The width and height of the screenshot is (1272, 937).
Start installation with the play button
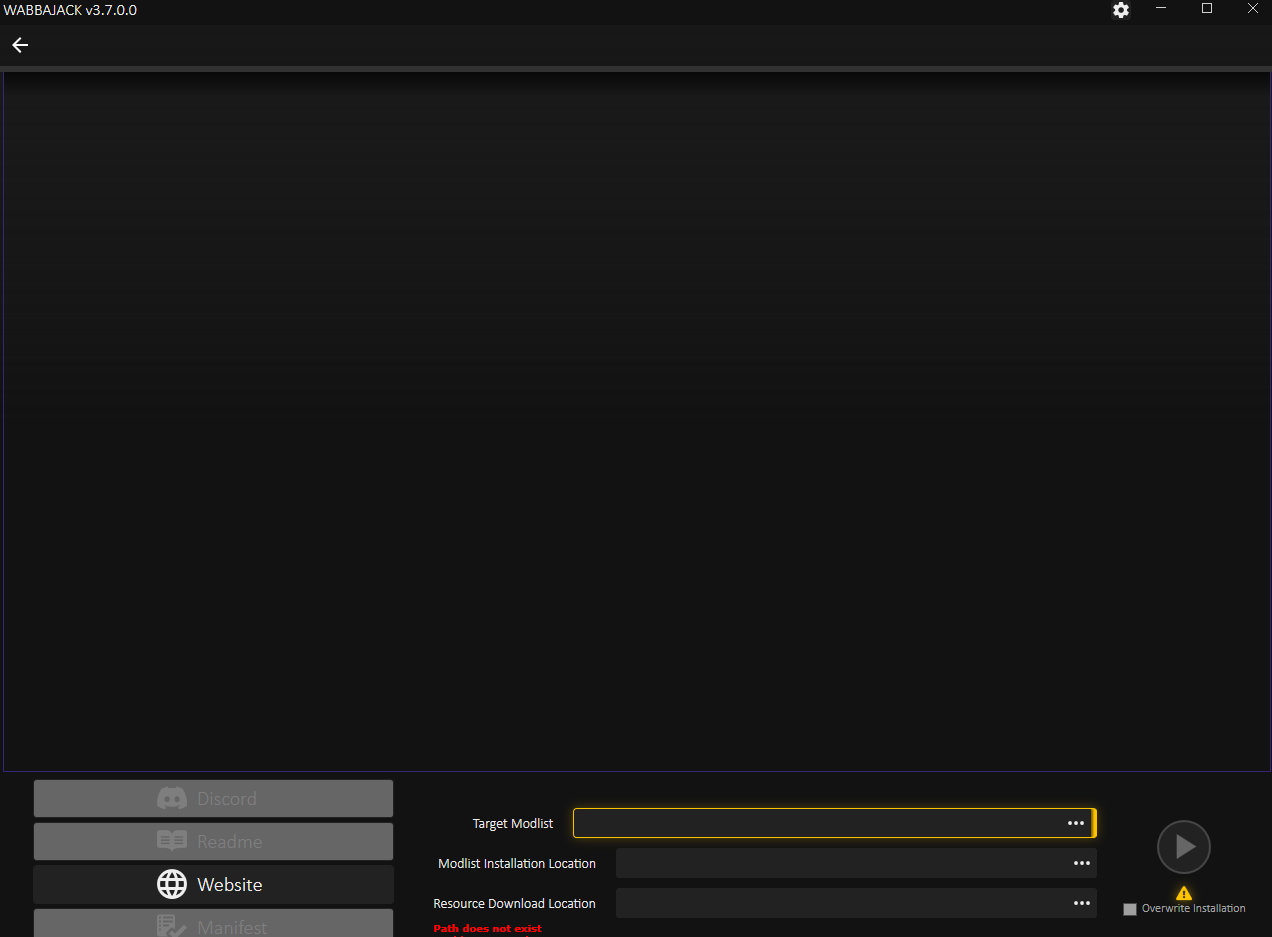(1184, 847)
